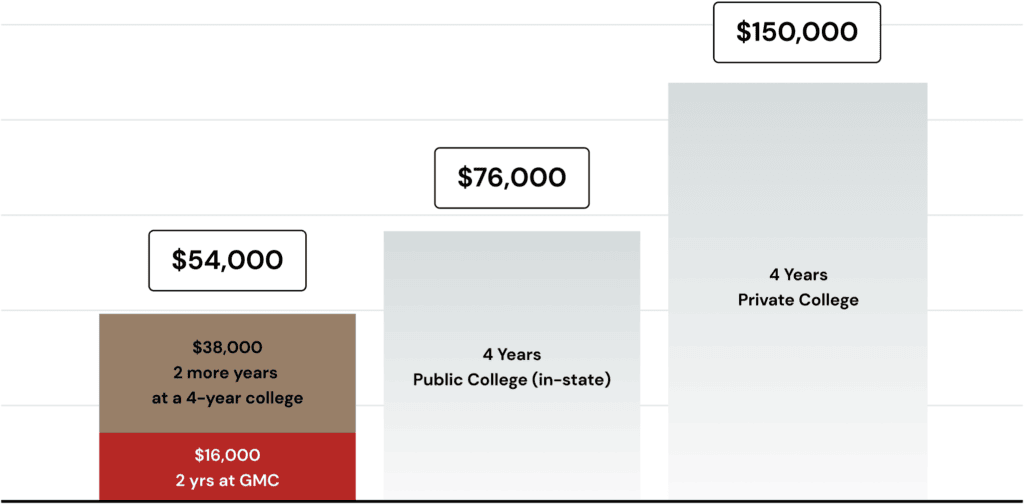Click the $54,000 total label box

pos(227,261)
